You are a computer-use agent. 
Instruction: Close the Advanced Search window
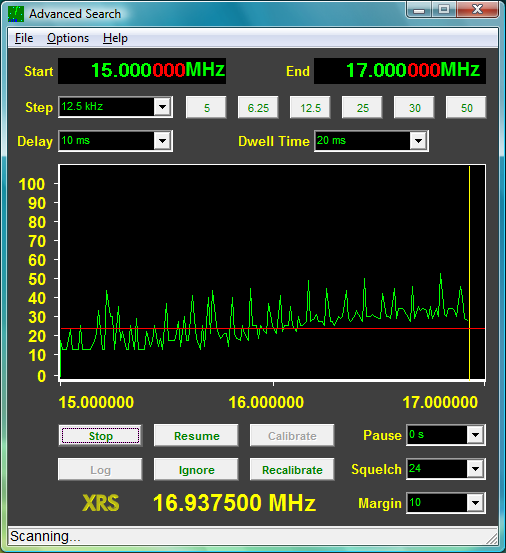477,10
